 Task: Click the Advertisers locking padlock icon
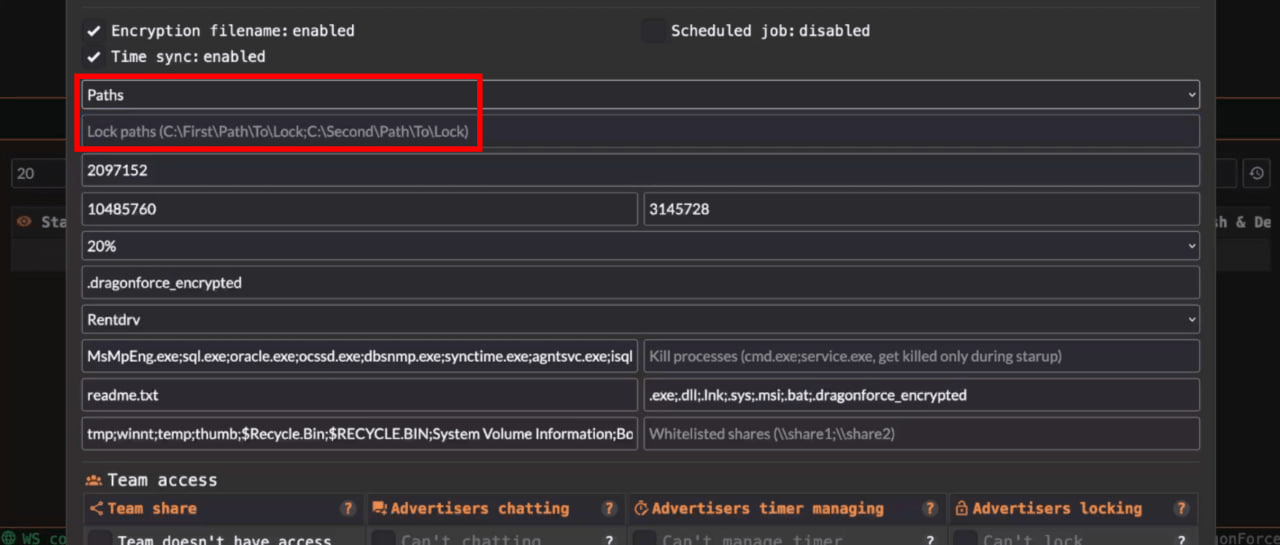click(961, 509)
